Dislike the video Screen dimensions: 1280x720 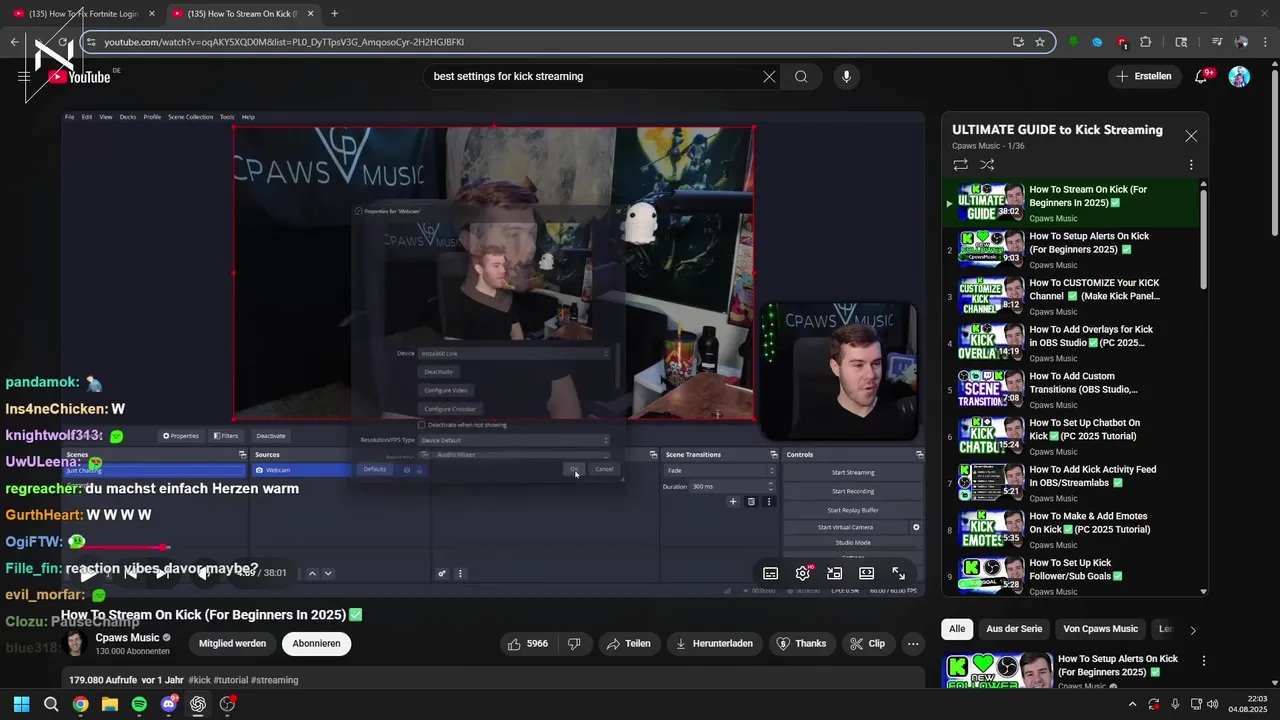point(574,643)
